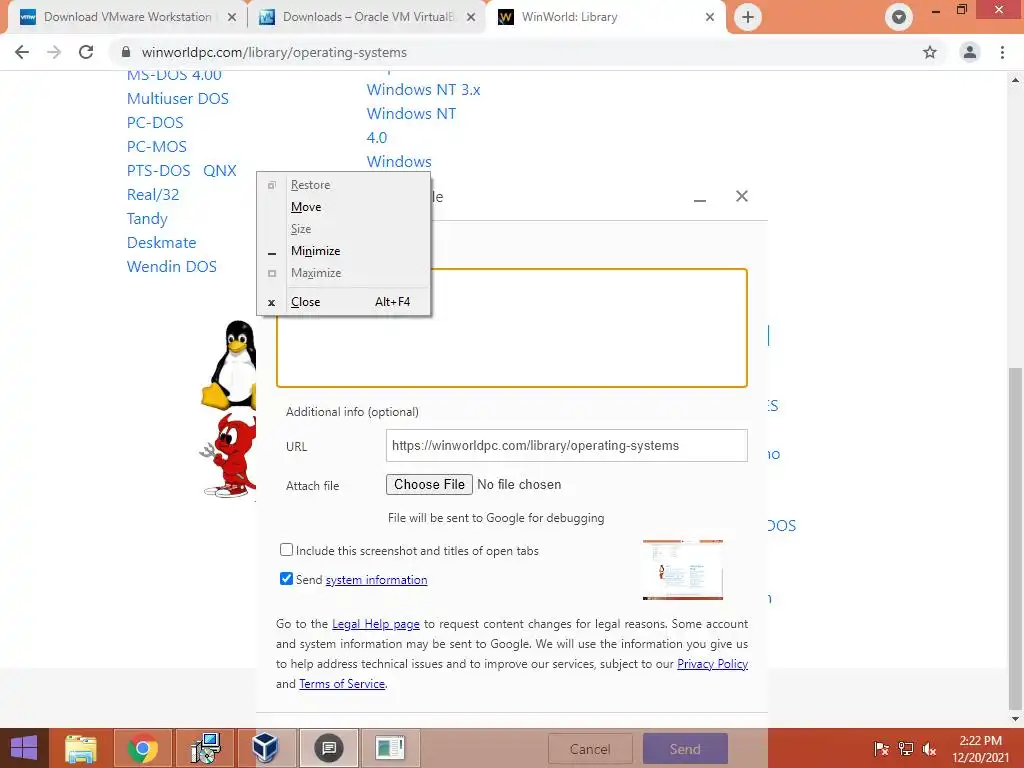Click the Restore menu entry
This screenshot has height=768, width=1024.
pyautogui.click(x=344, y=185)
